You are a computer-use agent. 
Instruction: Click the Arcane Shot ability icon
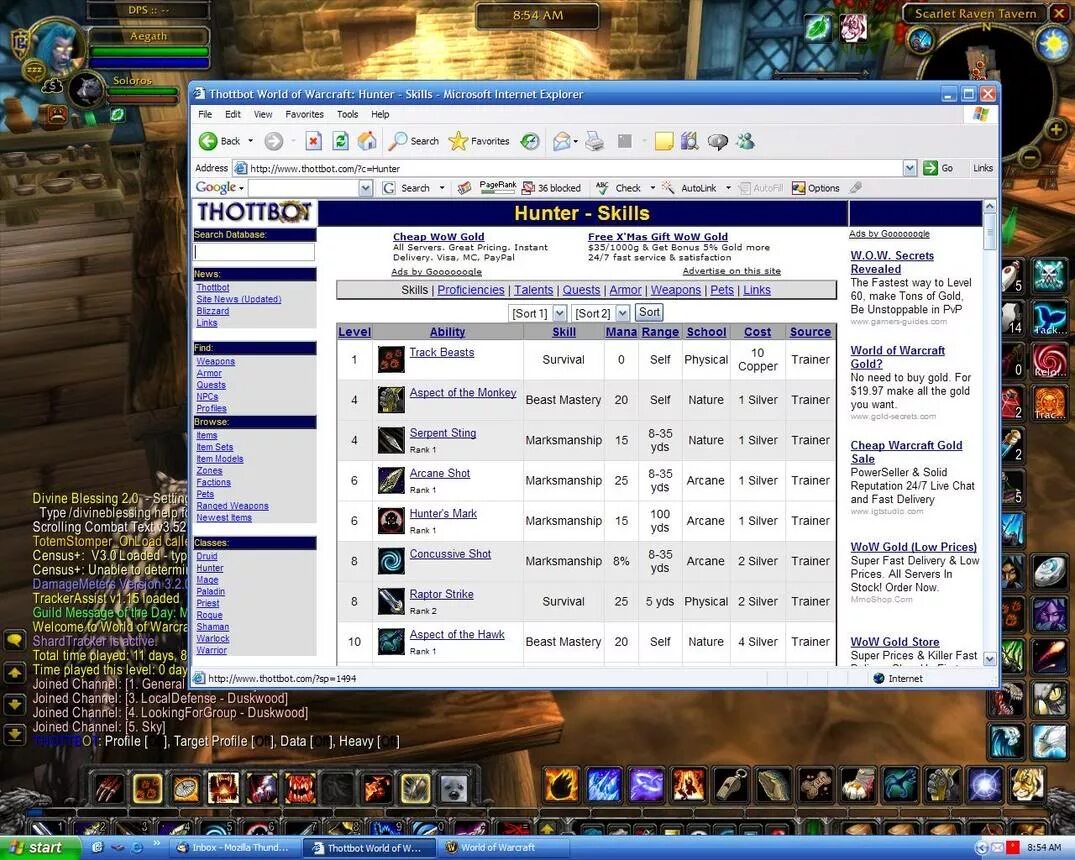click(391, 481)
